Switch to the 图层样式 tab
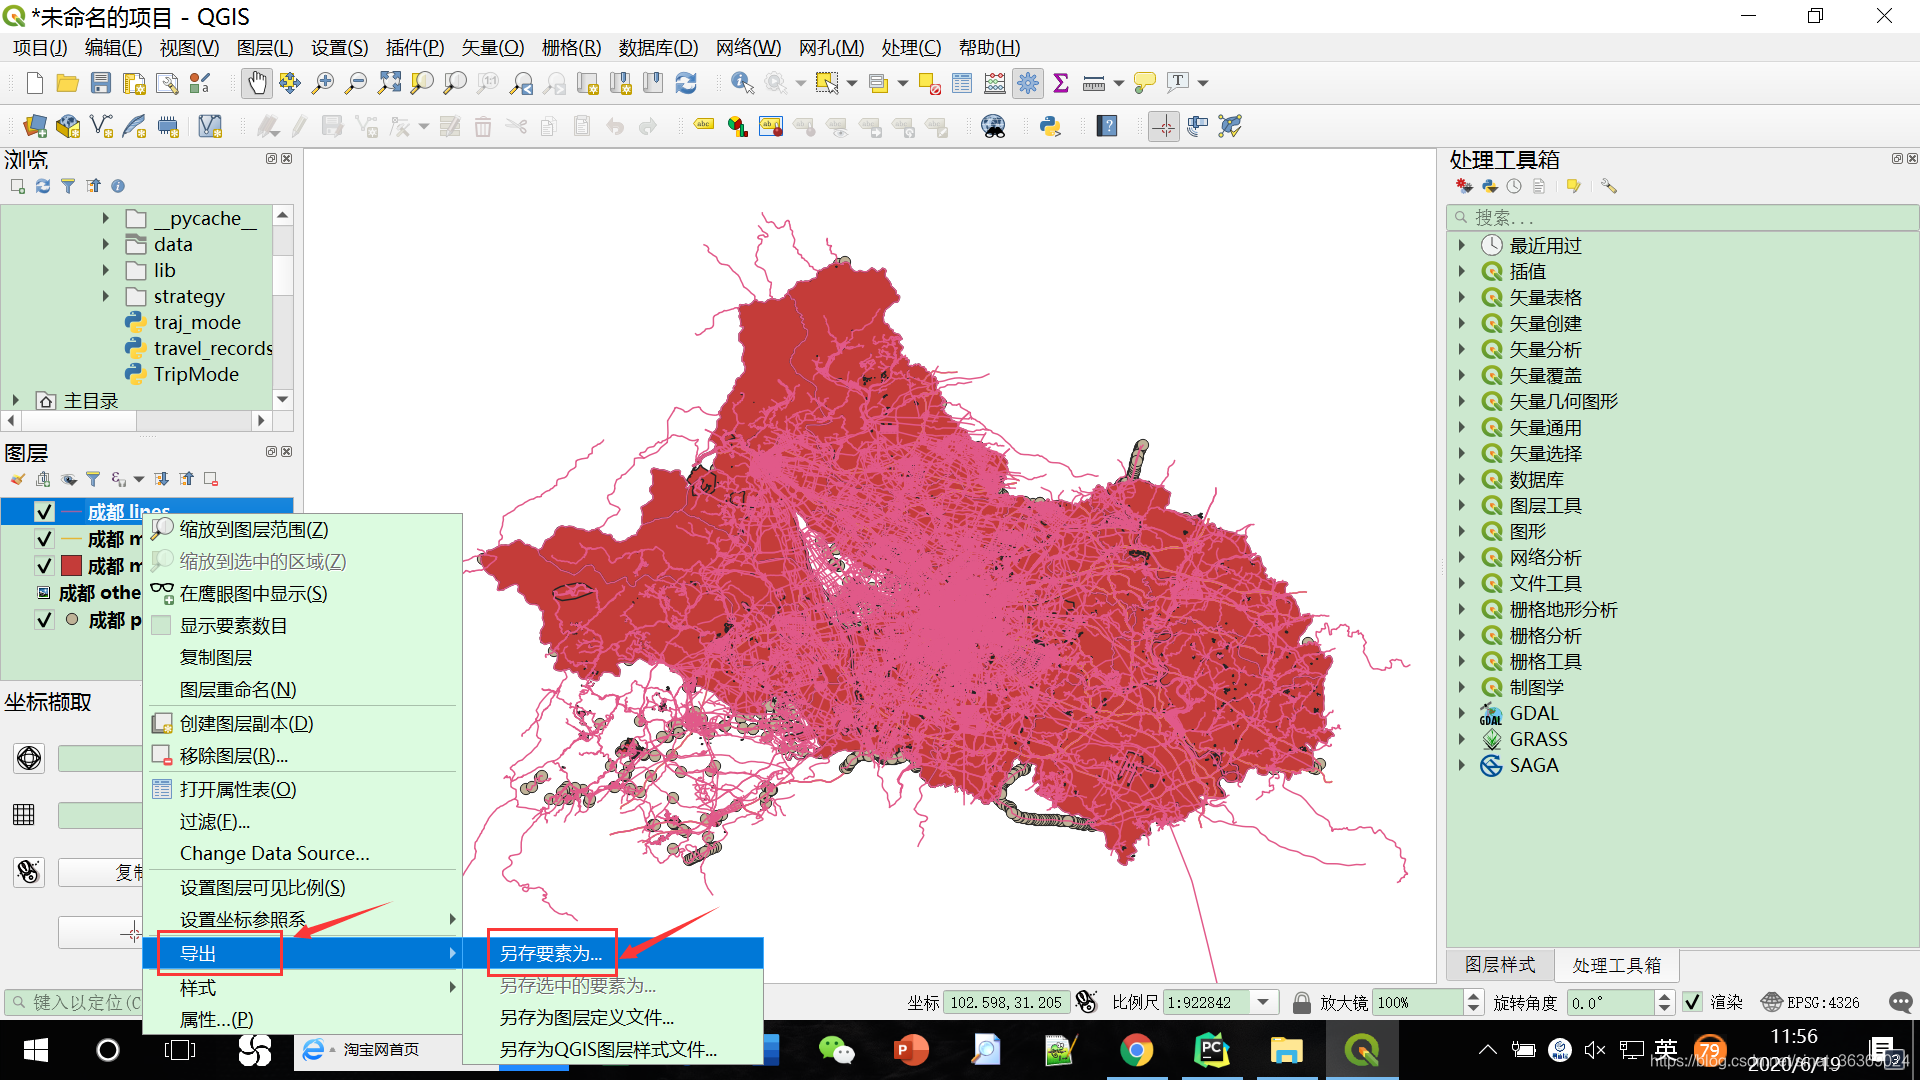The image size is (1920, 1080). click(x=1499, y=965)
